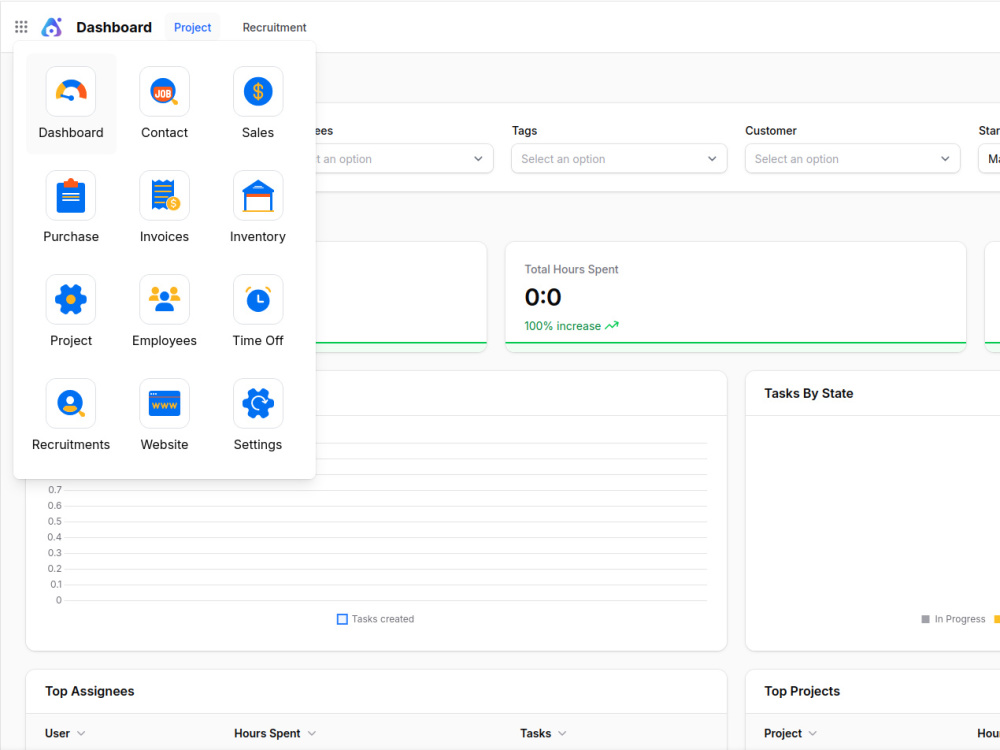Click the 0.7 chart axis value
Viewport: 1000px width, 750px height.
tap(55, 490)
